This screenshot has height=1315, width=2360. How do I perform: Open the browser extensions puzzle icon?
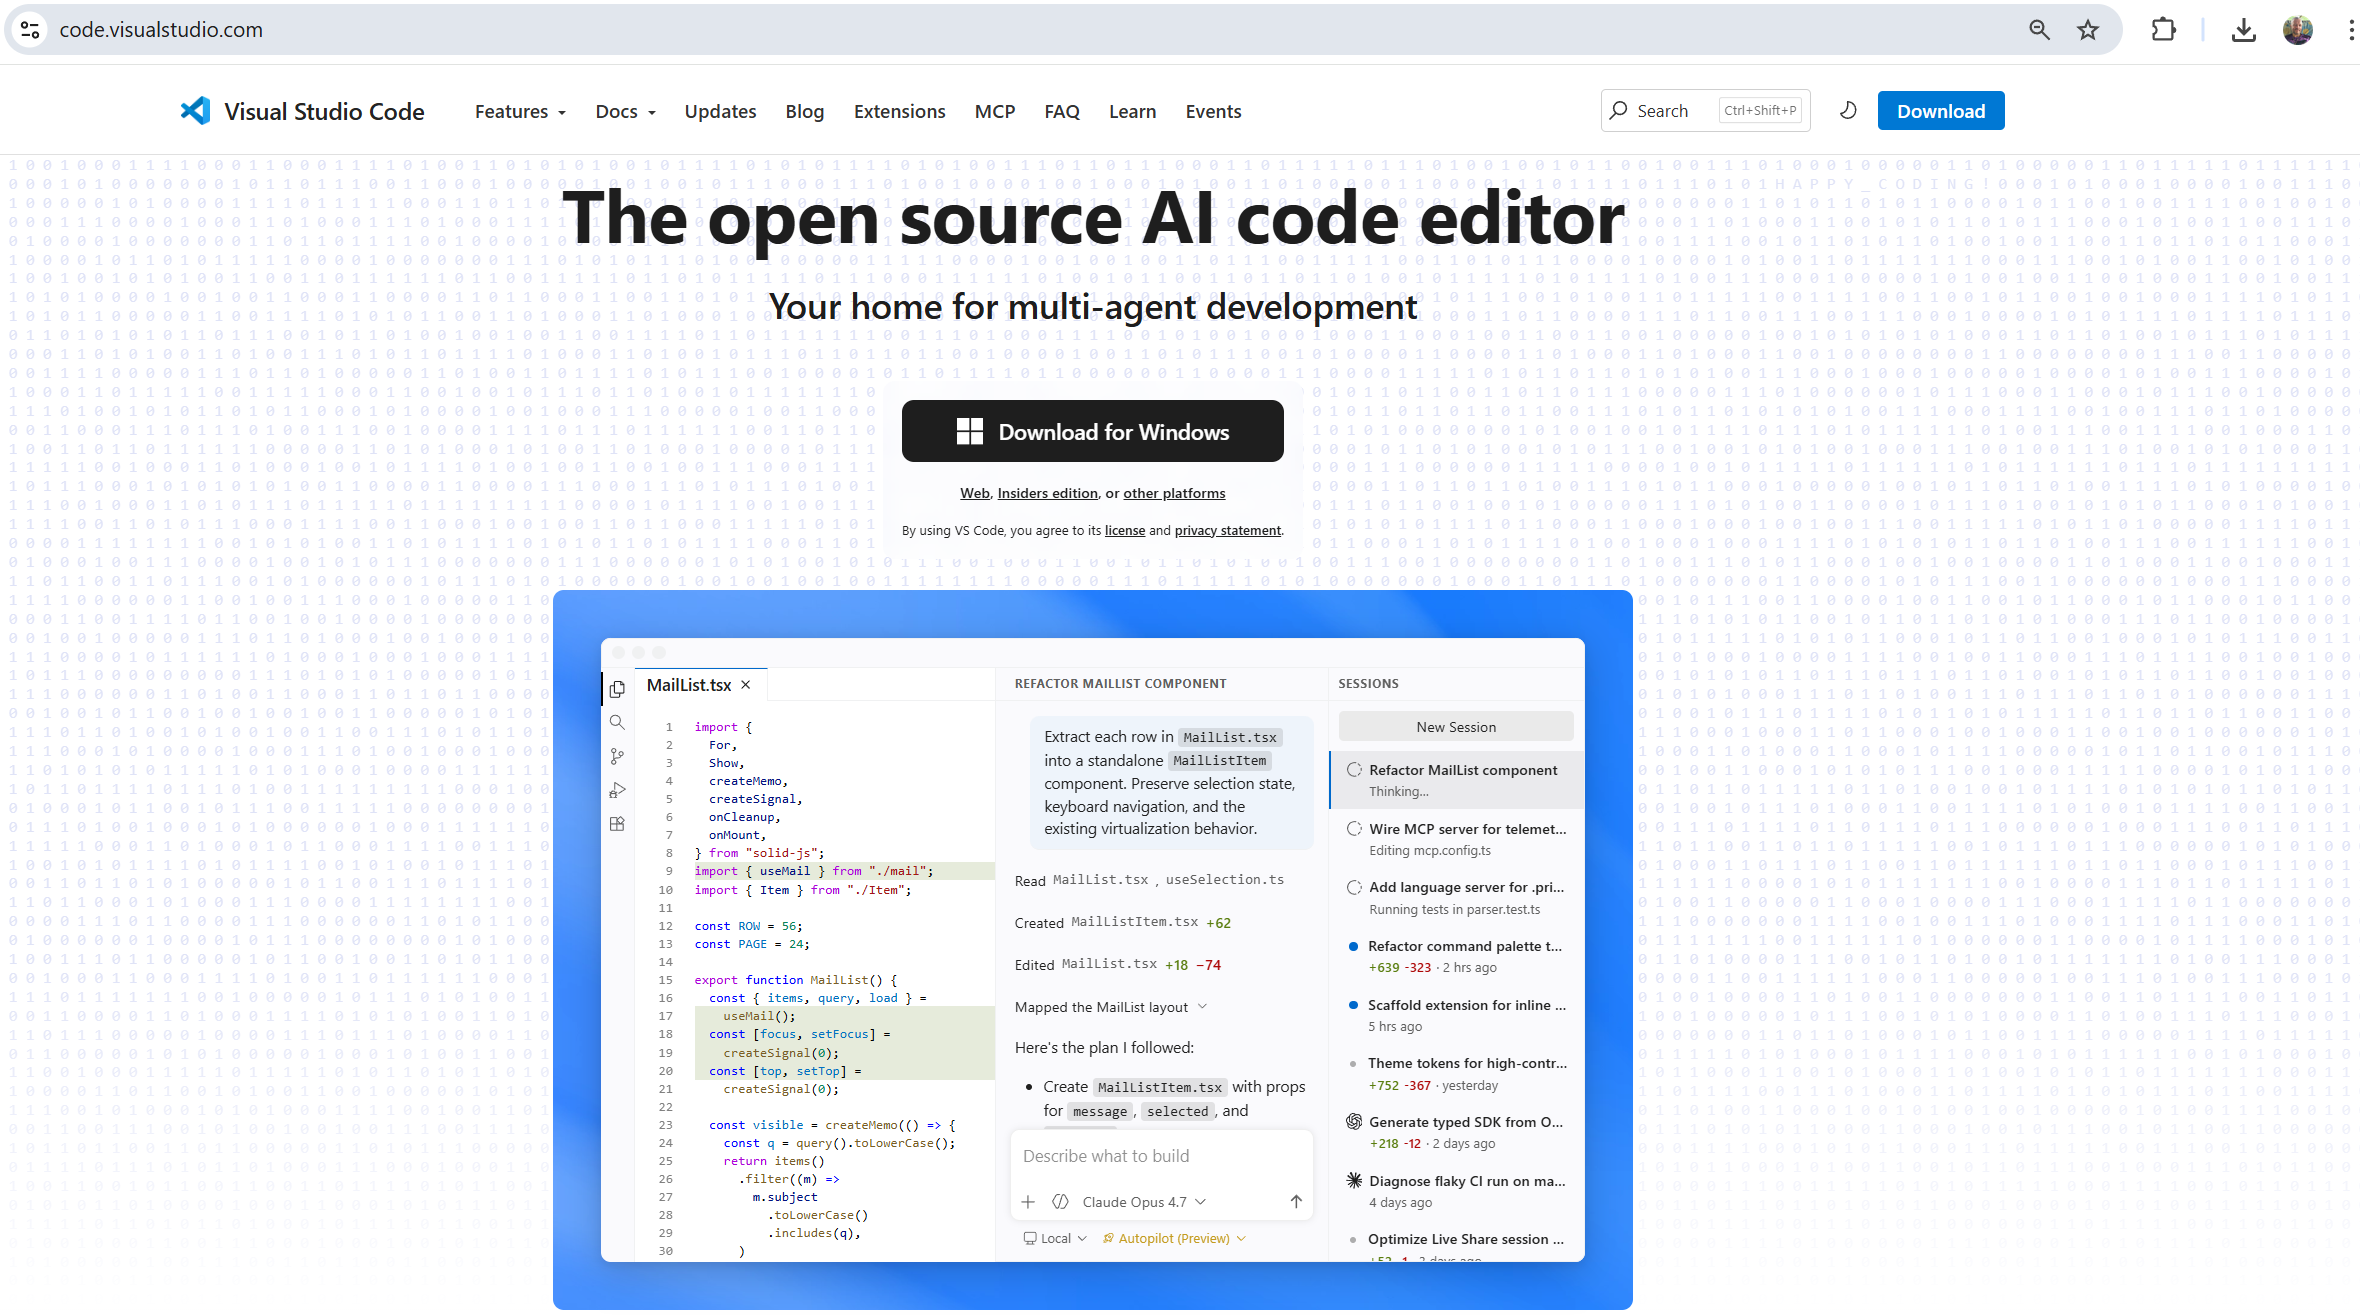[2163, 30]
